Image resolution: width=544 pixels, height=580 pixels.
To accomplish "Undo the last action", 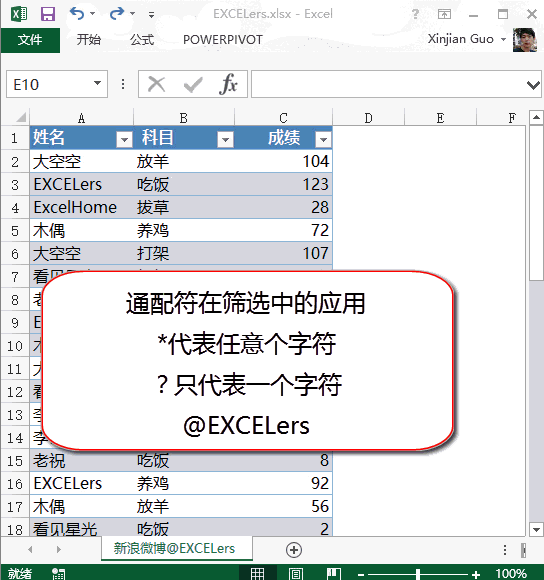I will (x=77, y=14).
